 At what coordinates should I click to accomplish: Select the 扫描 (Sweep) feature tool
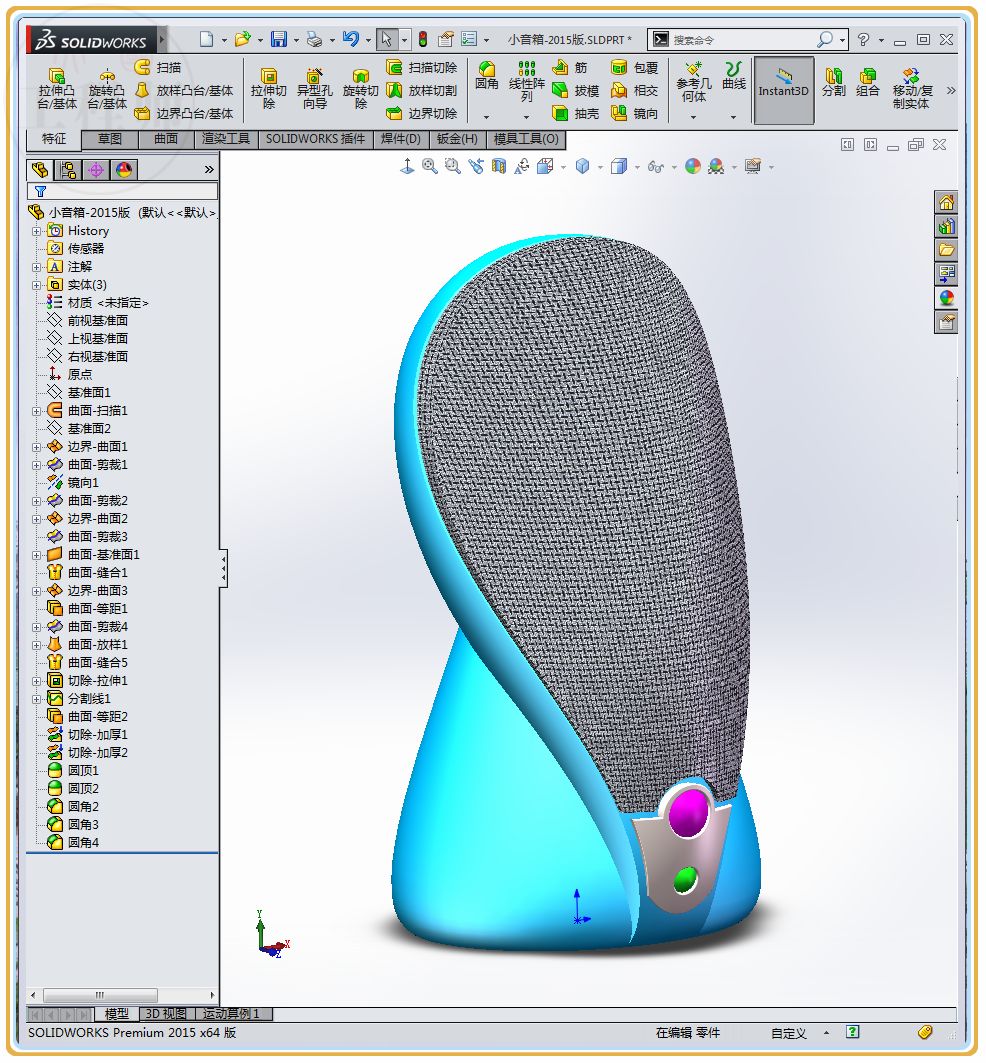152,67
